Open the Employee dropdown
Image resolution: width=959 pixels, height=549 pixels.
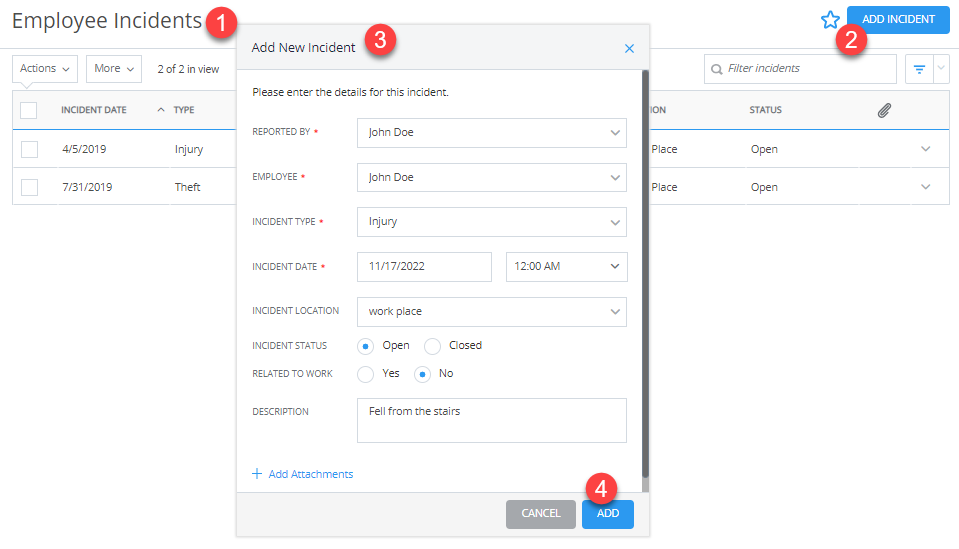492,177
